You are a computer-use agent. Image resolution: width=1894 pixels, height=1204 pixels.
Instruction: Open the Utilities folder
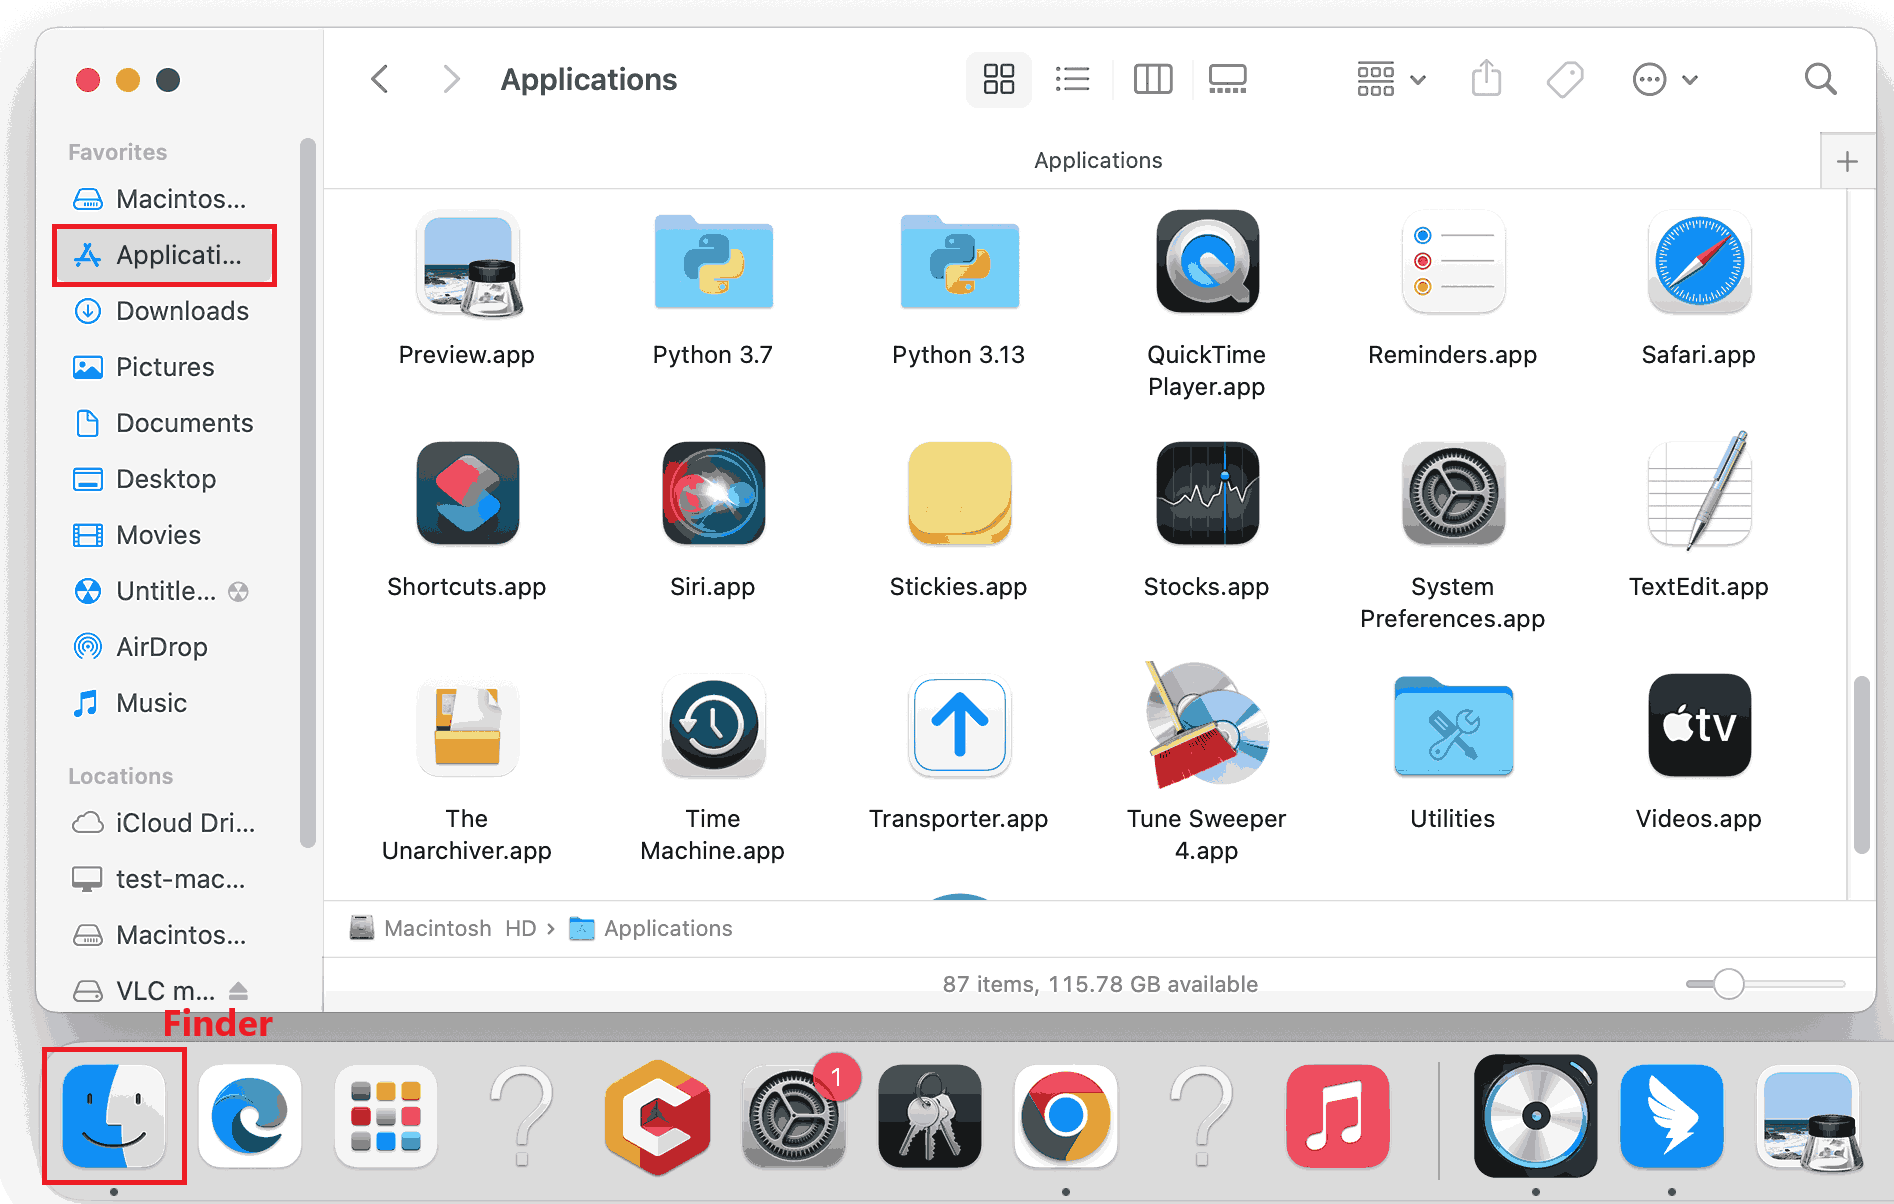[x=1453, y=727]
